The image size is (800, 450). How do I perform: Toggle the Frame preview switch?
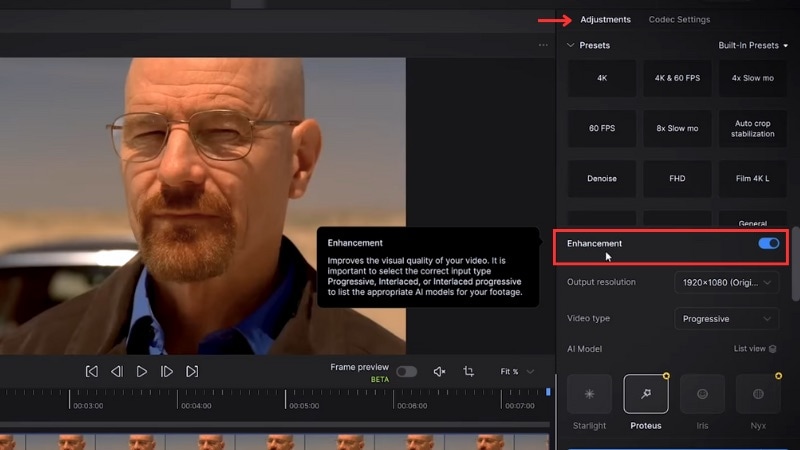(x=407, y=371)
